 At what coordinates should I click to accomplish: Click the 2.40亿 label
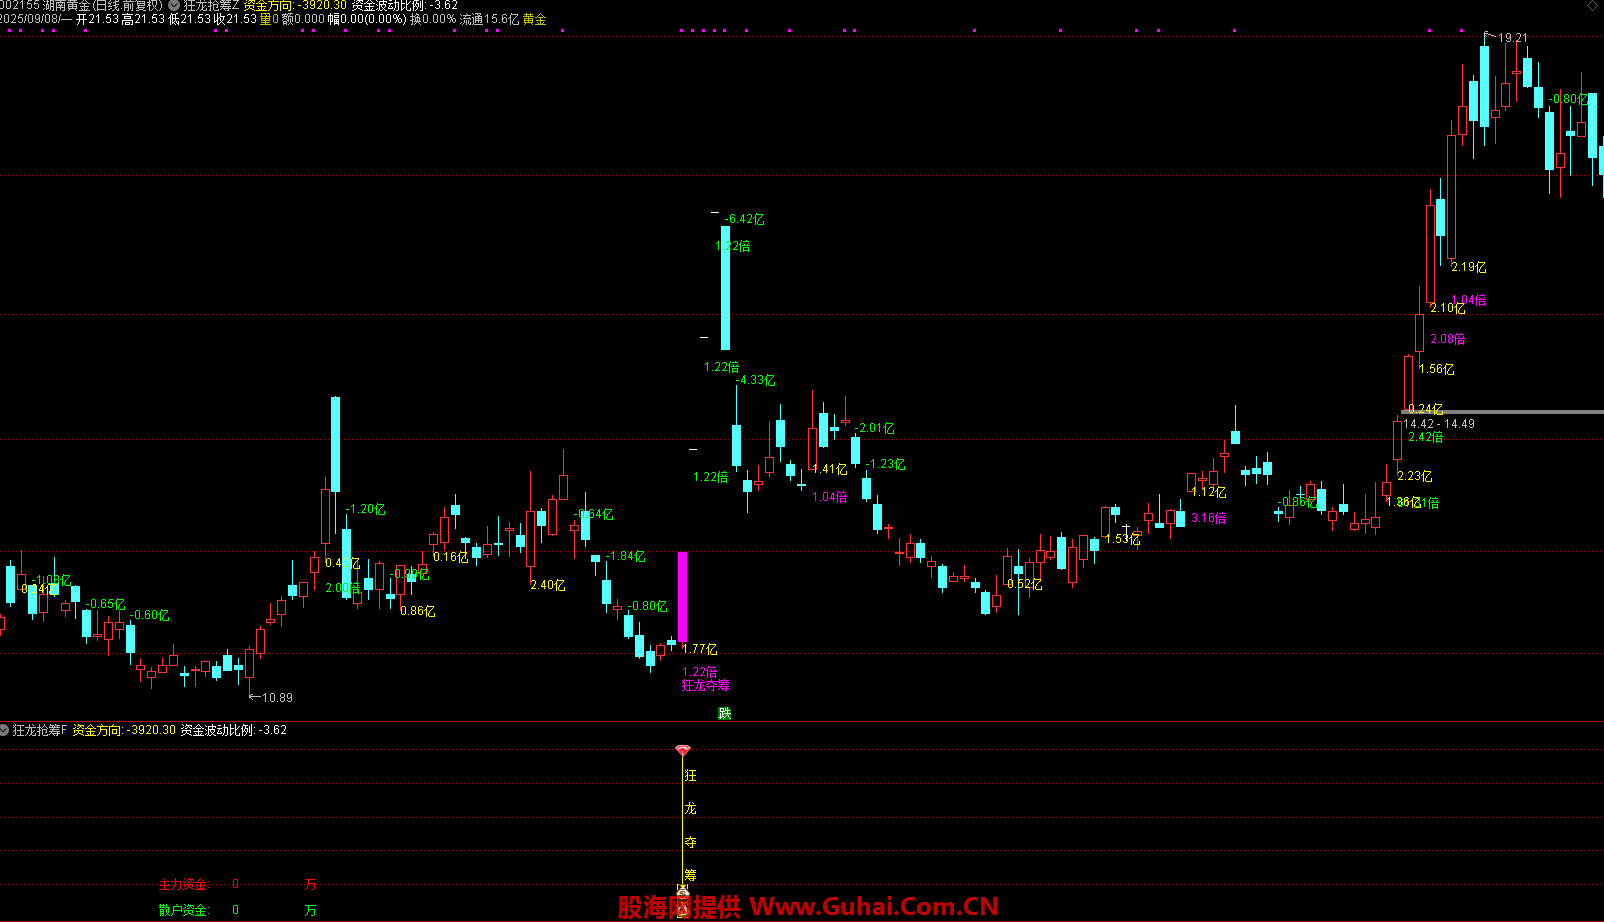click(548, 585)
